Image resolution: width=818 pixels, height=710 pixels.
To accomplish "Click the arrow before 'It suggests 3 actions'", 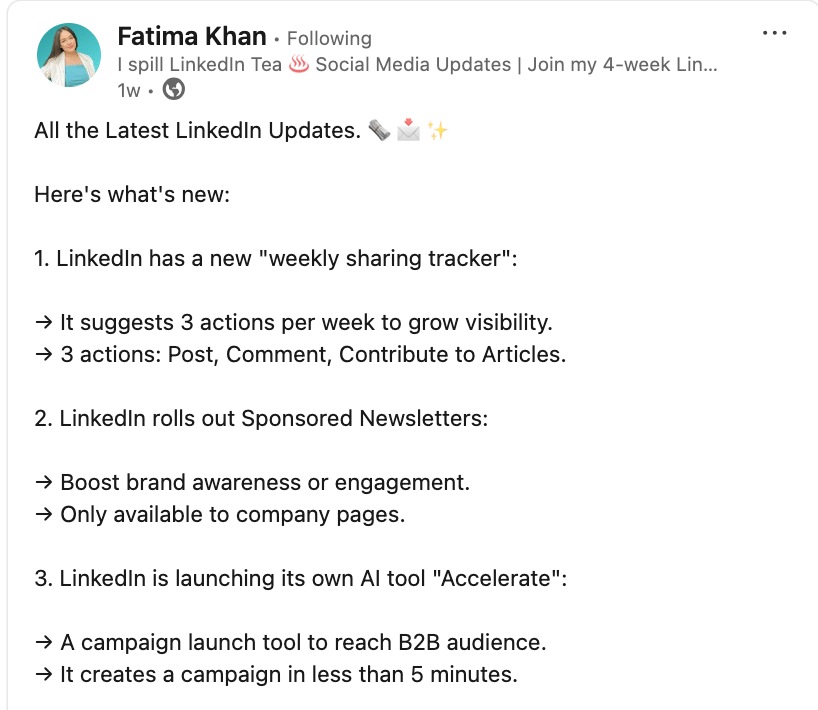I will click(44, 322).
